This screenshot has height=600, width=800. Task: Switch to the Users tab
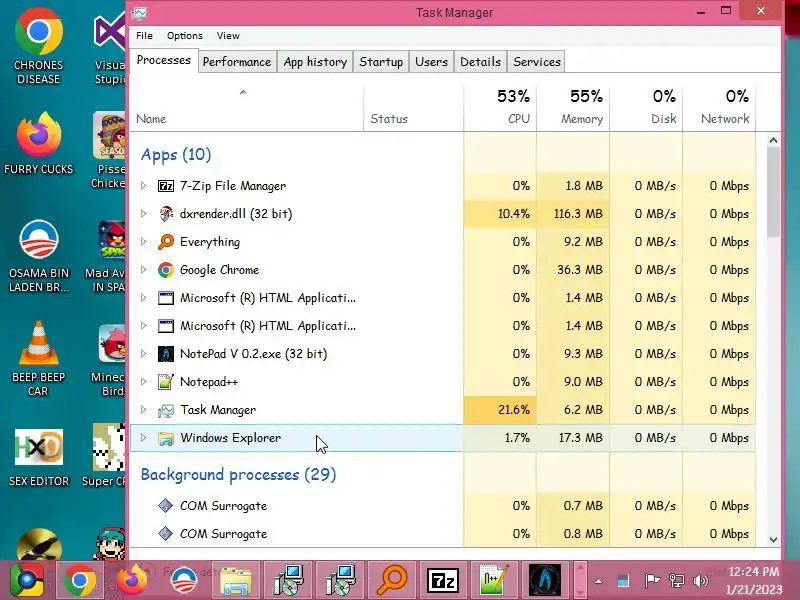[431, 62]
